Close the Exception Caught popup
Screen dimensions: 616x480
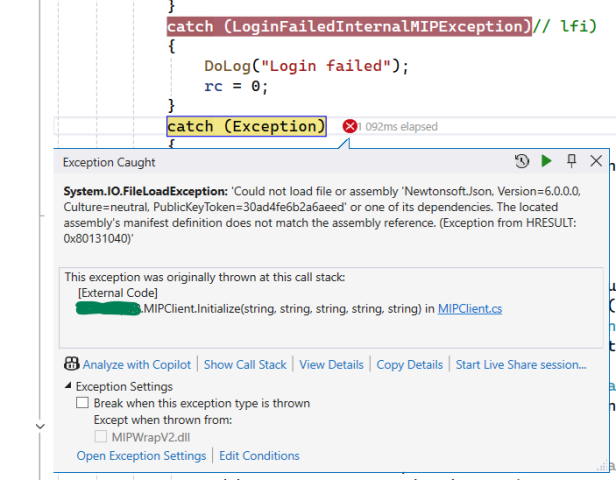596,161
